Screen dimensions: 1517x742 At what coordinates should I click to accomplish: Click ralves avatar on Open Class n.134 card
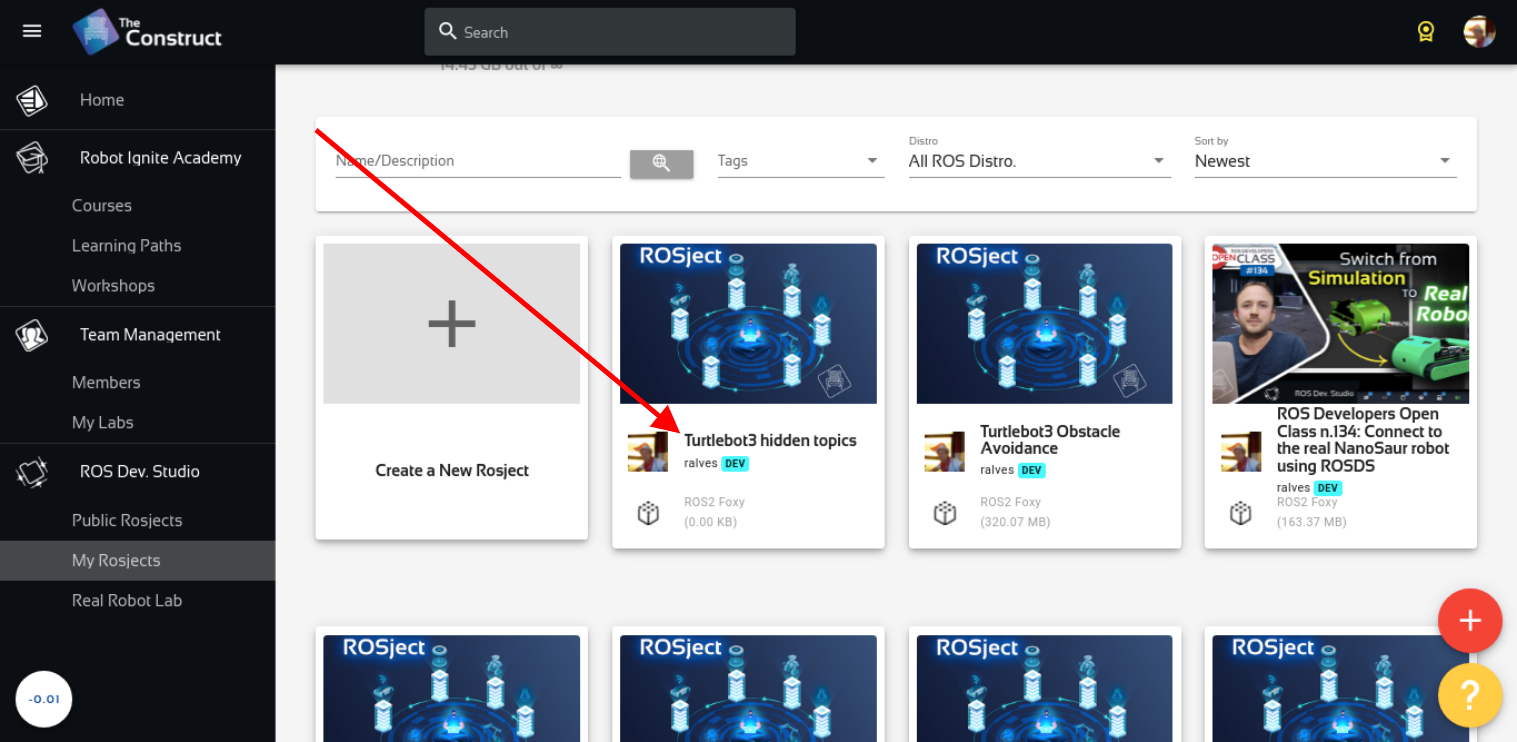coord(1241,452)
